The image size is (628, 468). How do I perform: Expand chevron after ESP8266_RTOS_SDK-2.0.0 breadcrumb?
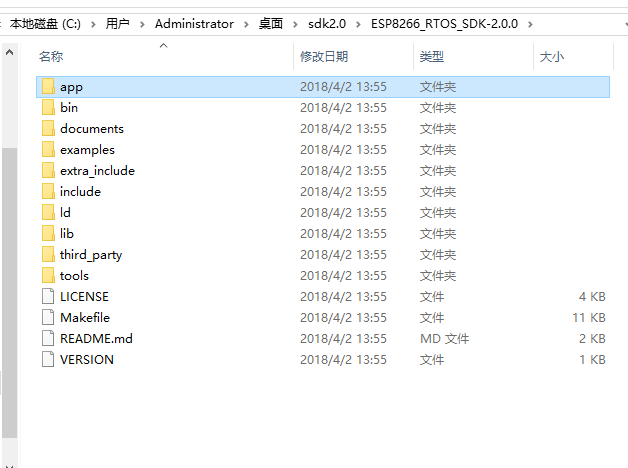(x=530, y=24)
